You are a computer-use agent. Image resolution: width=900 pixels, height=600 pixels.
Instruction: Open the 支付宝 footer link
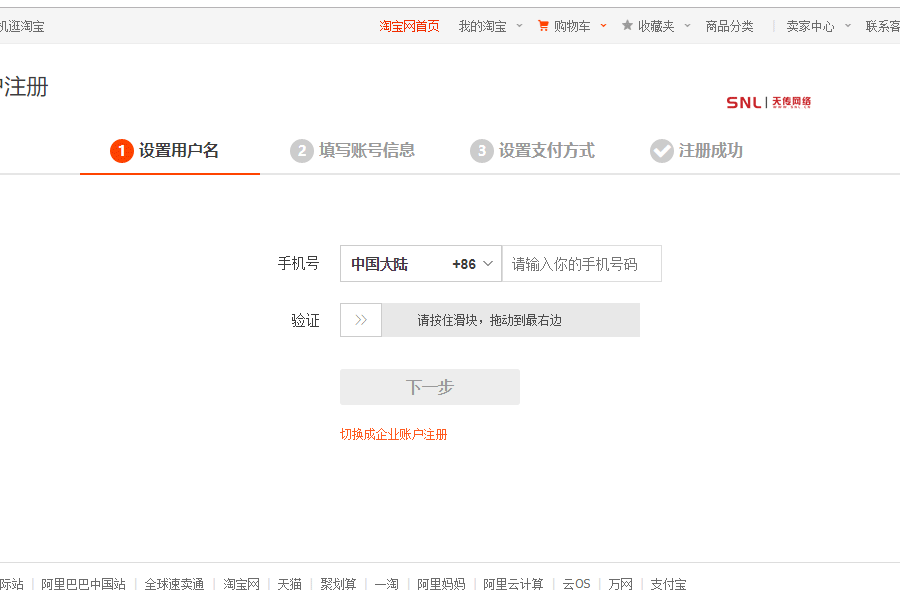[668, 584]
